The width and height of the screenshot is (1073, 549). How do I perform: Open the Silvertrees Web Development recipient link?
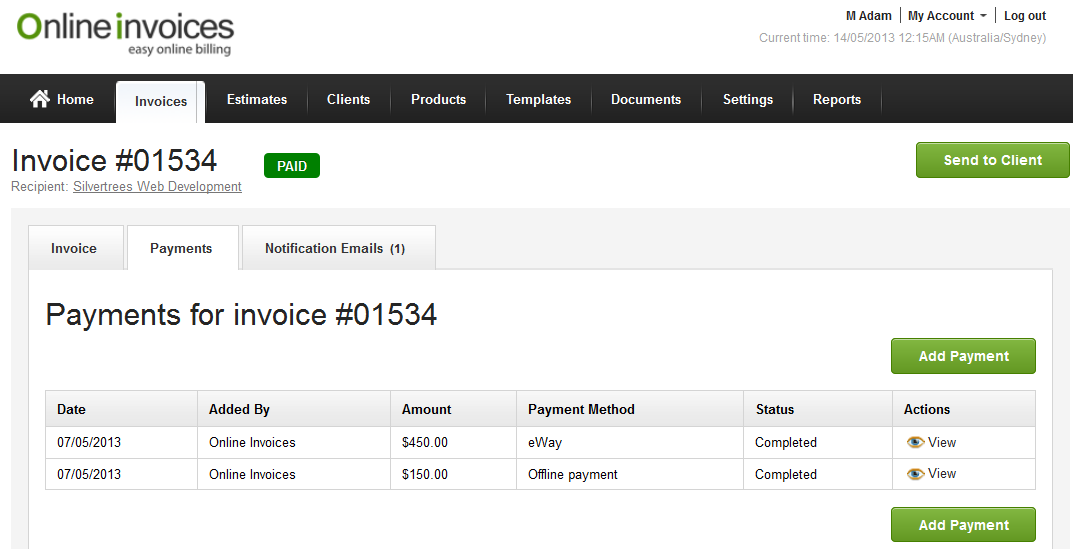157,186
